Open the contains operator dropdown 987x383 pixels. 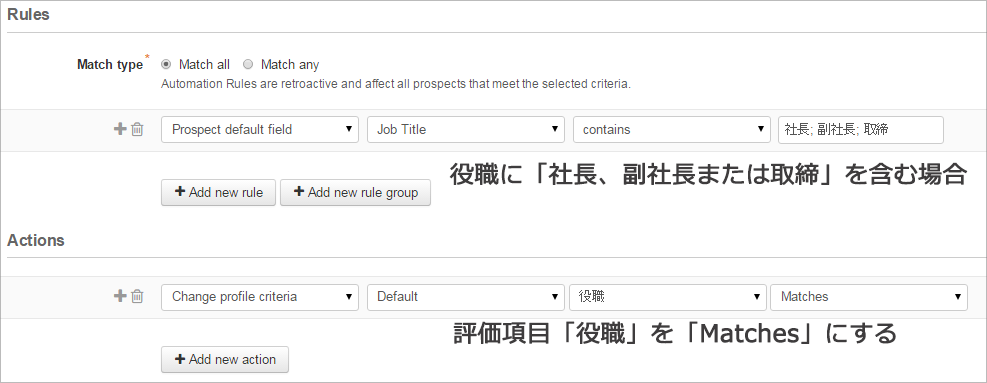click(672, 129)
